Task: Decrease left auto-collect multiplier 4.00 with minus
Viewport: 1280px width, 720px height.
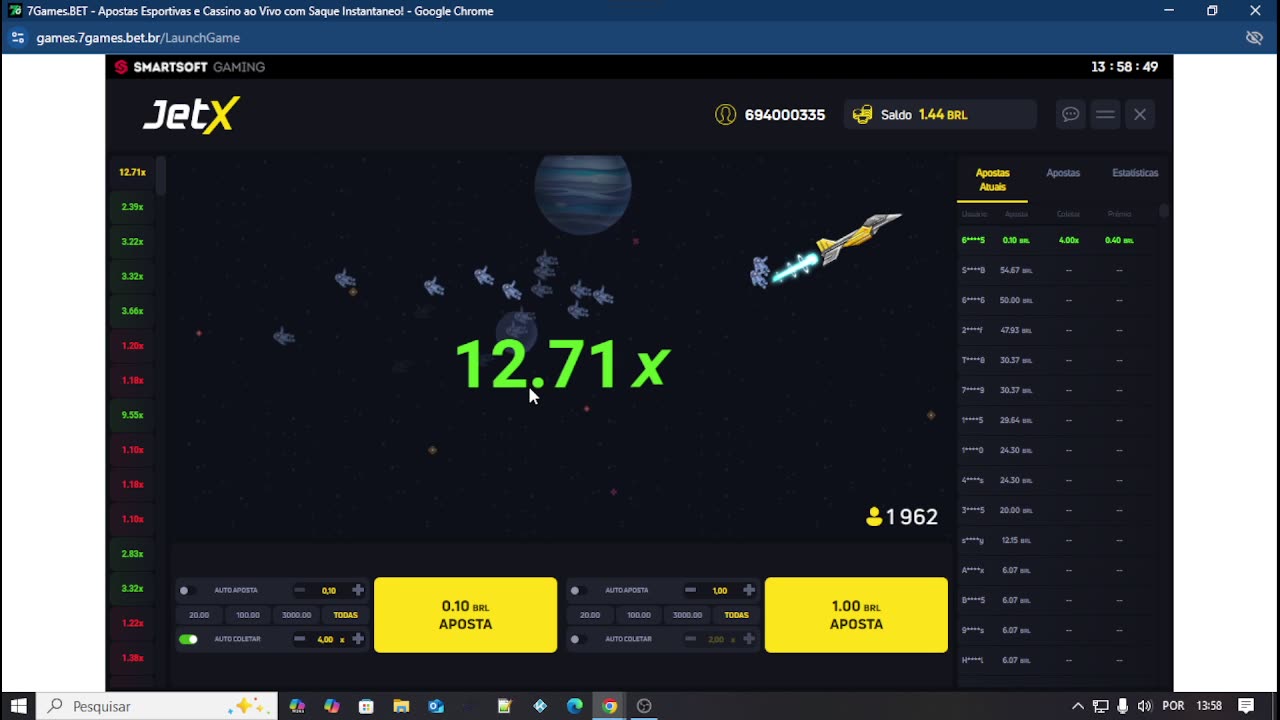Action: 299,639
